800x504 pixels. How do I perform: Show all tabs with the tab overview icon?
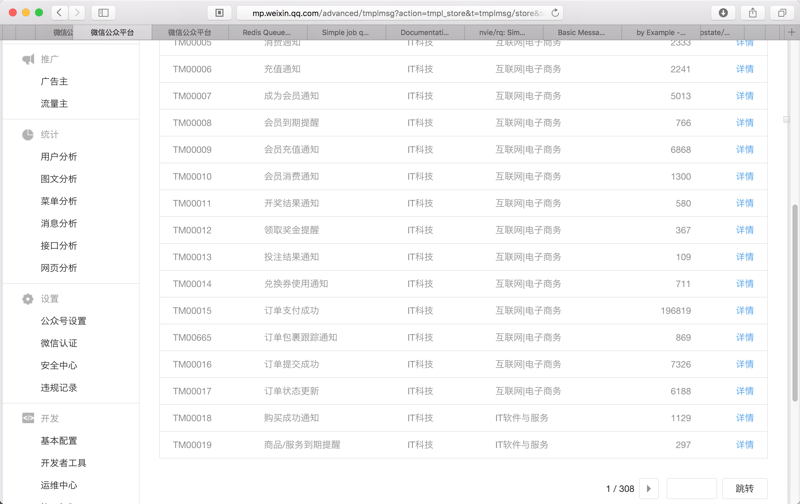pos(782,13)
